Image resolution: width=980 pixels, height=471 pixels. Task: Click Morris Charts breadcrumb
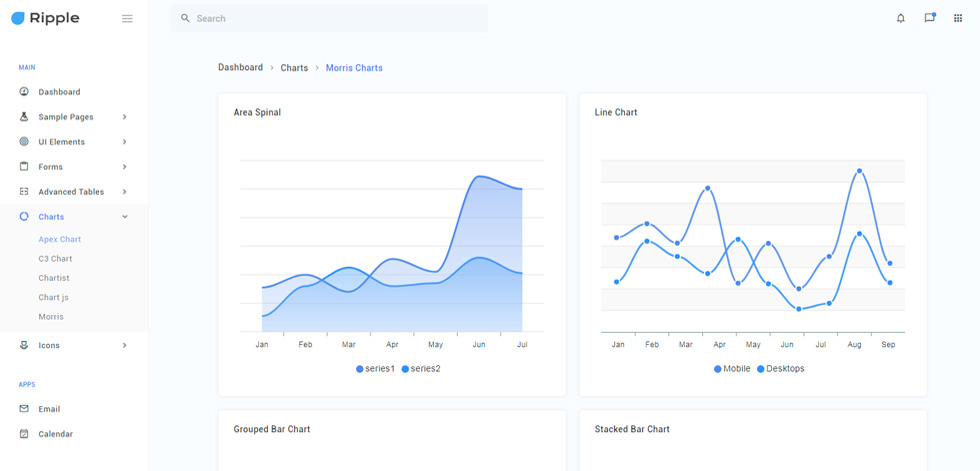pyautogui.click(x=354, y=67)
